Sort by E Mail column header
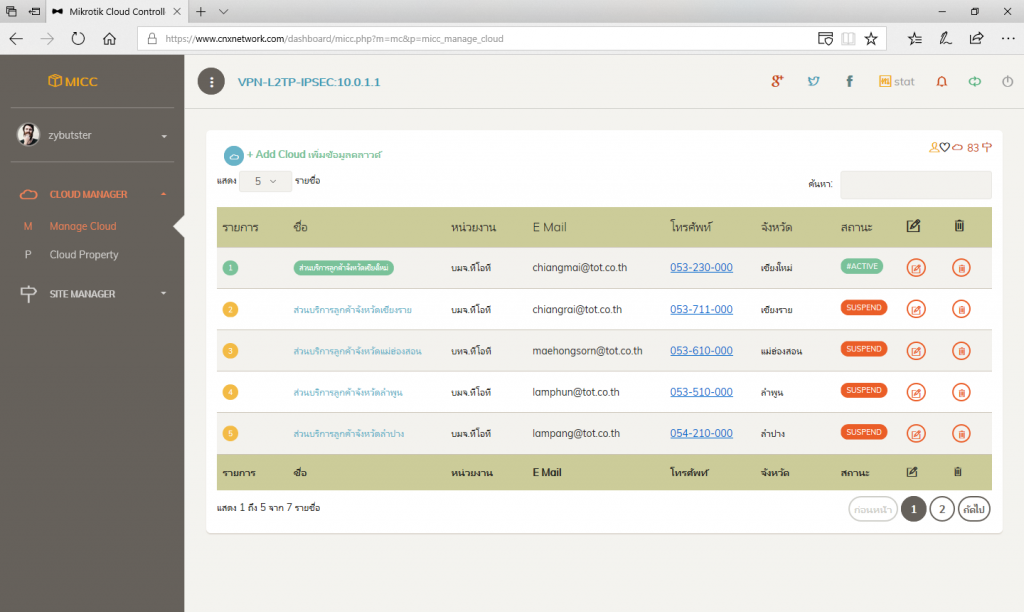 click(x=549, y=227)
